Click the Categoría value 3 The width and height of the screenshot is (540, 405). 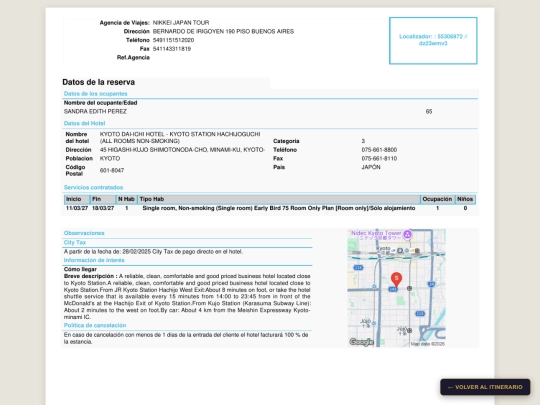(363, 141)
